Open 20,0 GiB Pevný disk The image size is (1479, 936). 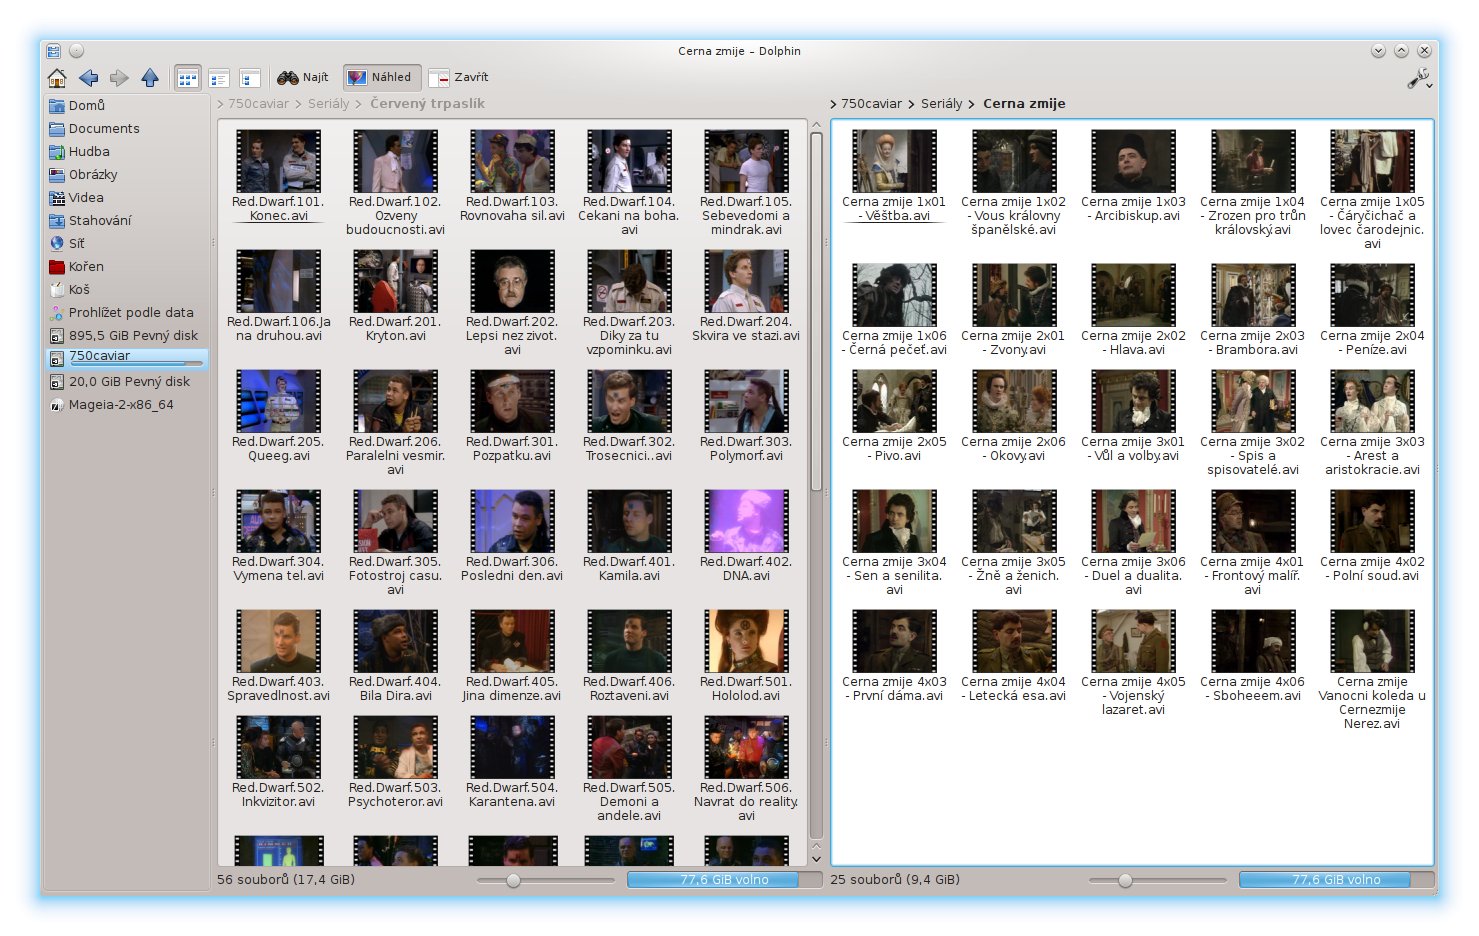point(127,382)
